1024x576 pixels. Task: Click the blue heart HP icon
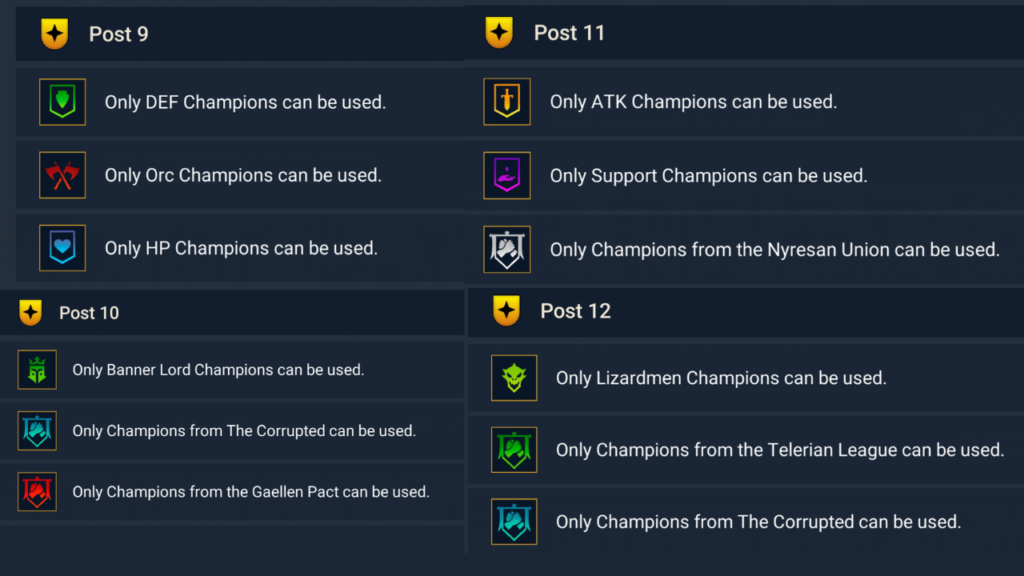tap(62, 248)
